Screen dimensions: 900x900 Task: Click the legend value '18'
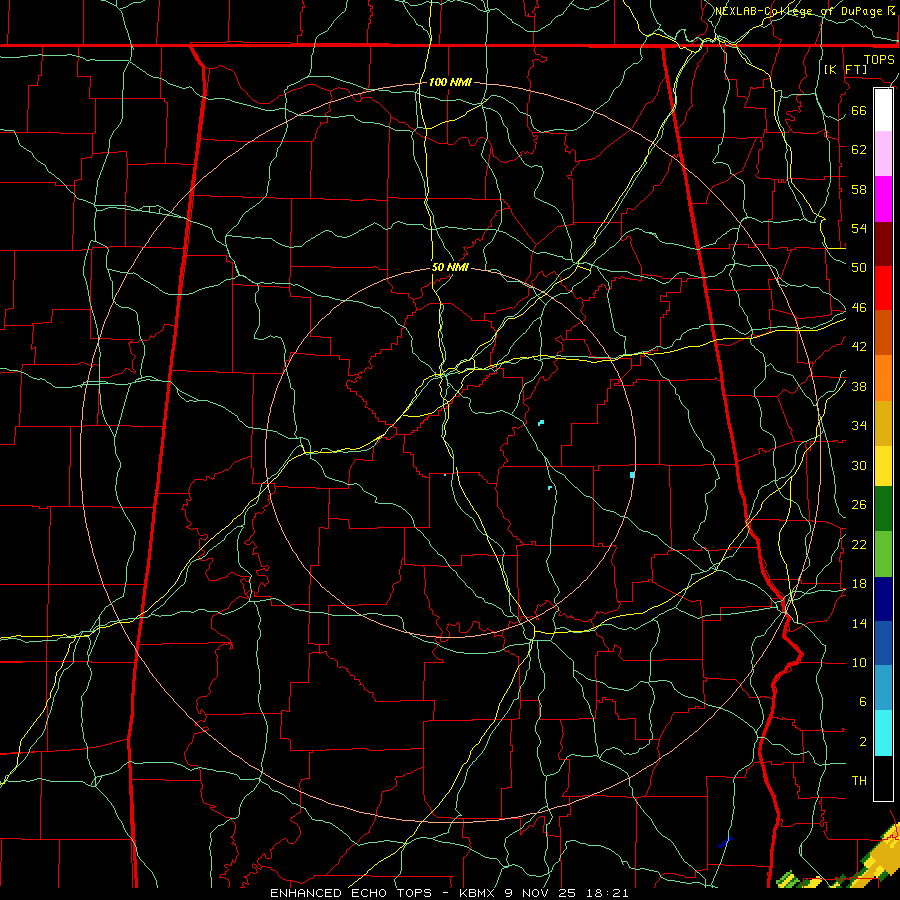(859, 584)
